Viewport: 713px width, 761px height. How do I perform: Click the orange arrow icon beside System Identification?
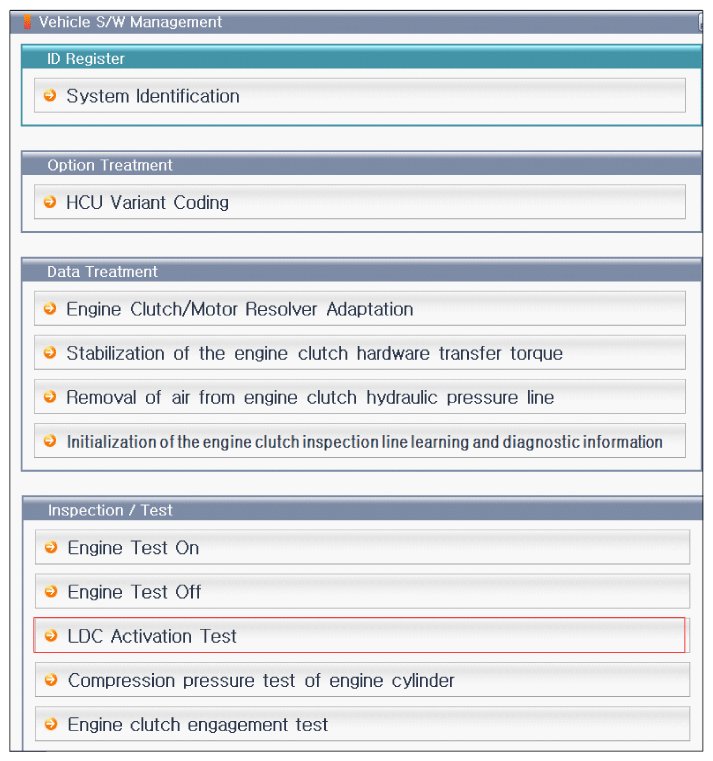(x=50, y=96)
